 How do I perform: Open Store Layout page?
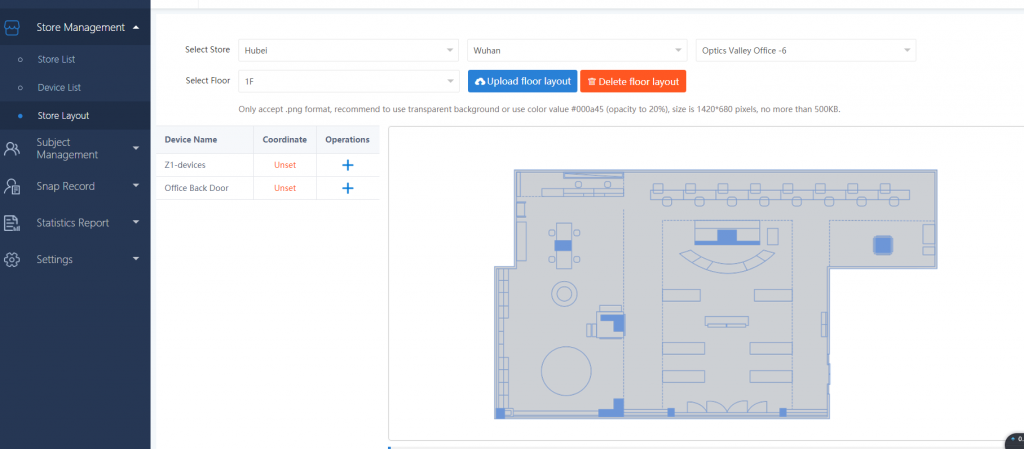click(x=63, y=116)
